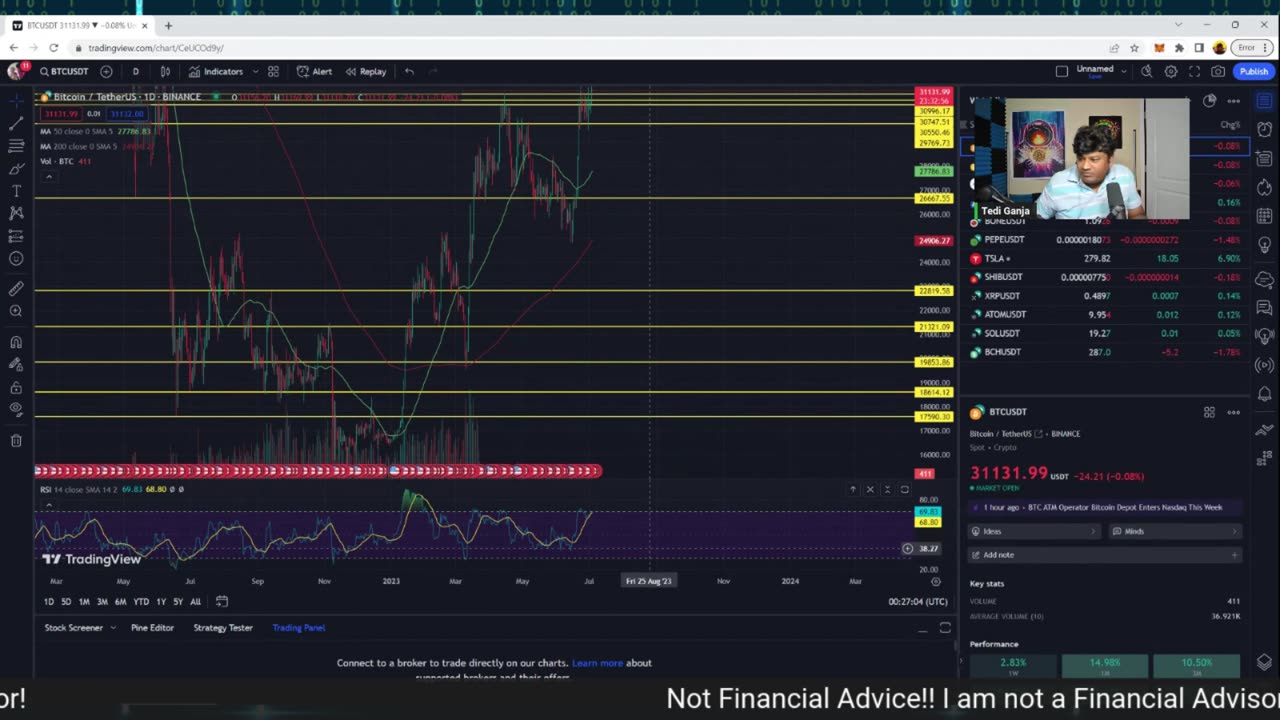Viewport: 1280px width, 720px height.
Task: Toggle magnet mode in the drawing toolbar
Action: pyautogui.click(x=16, y=342)
